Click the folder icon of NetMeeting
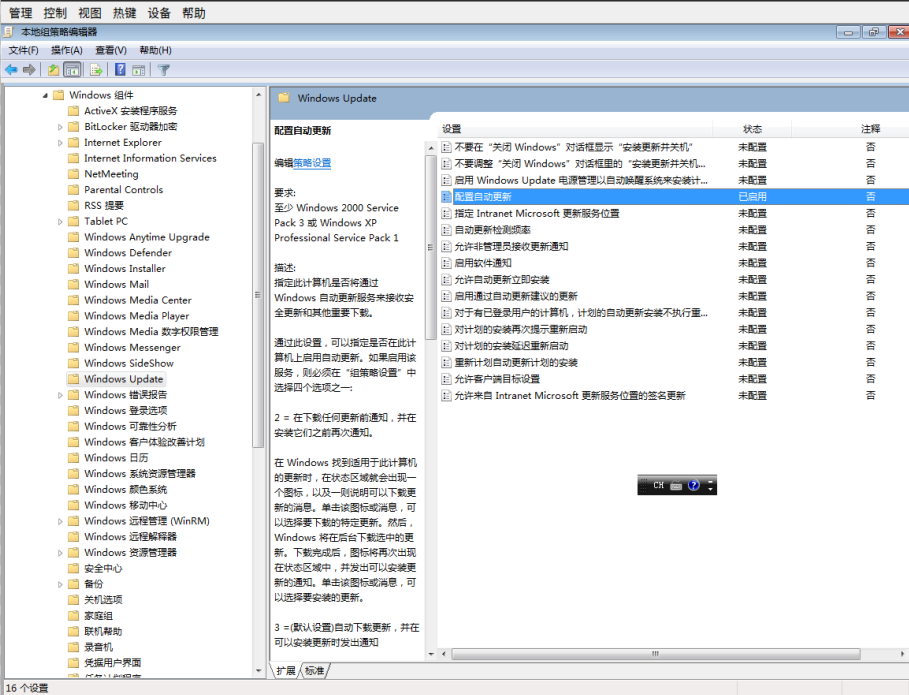Screen dimensions: 909x695 [74, 174]
